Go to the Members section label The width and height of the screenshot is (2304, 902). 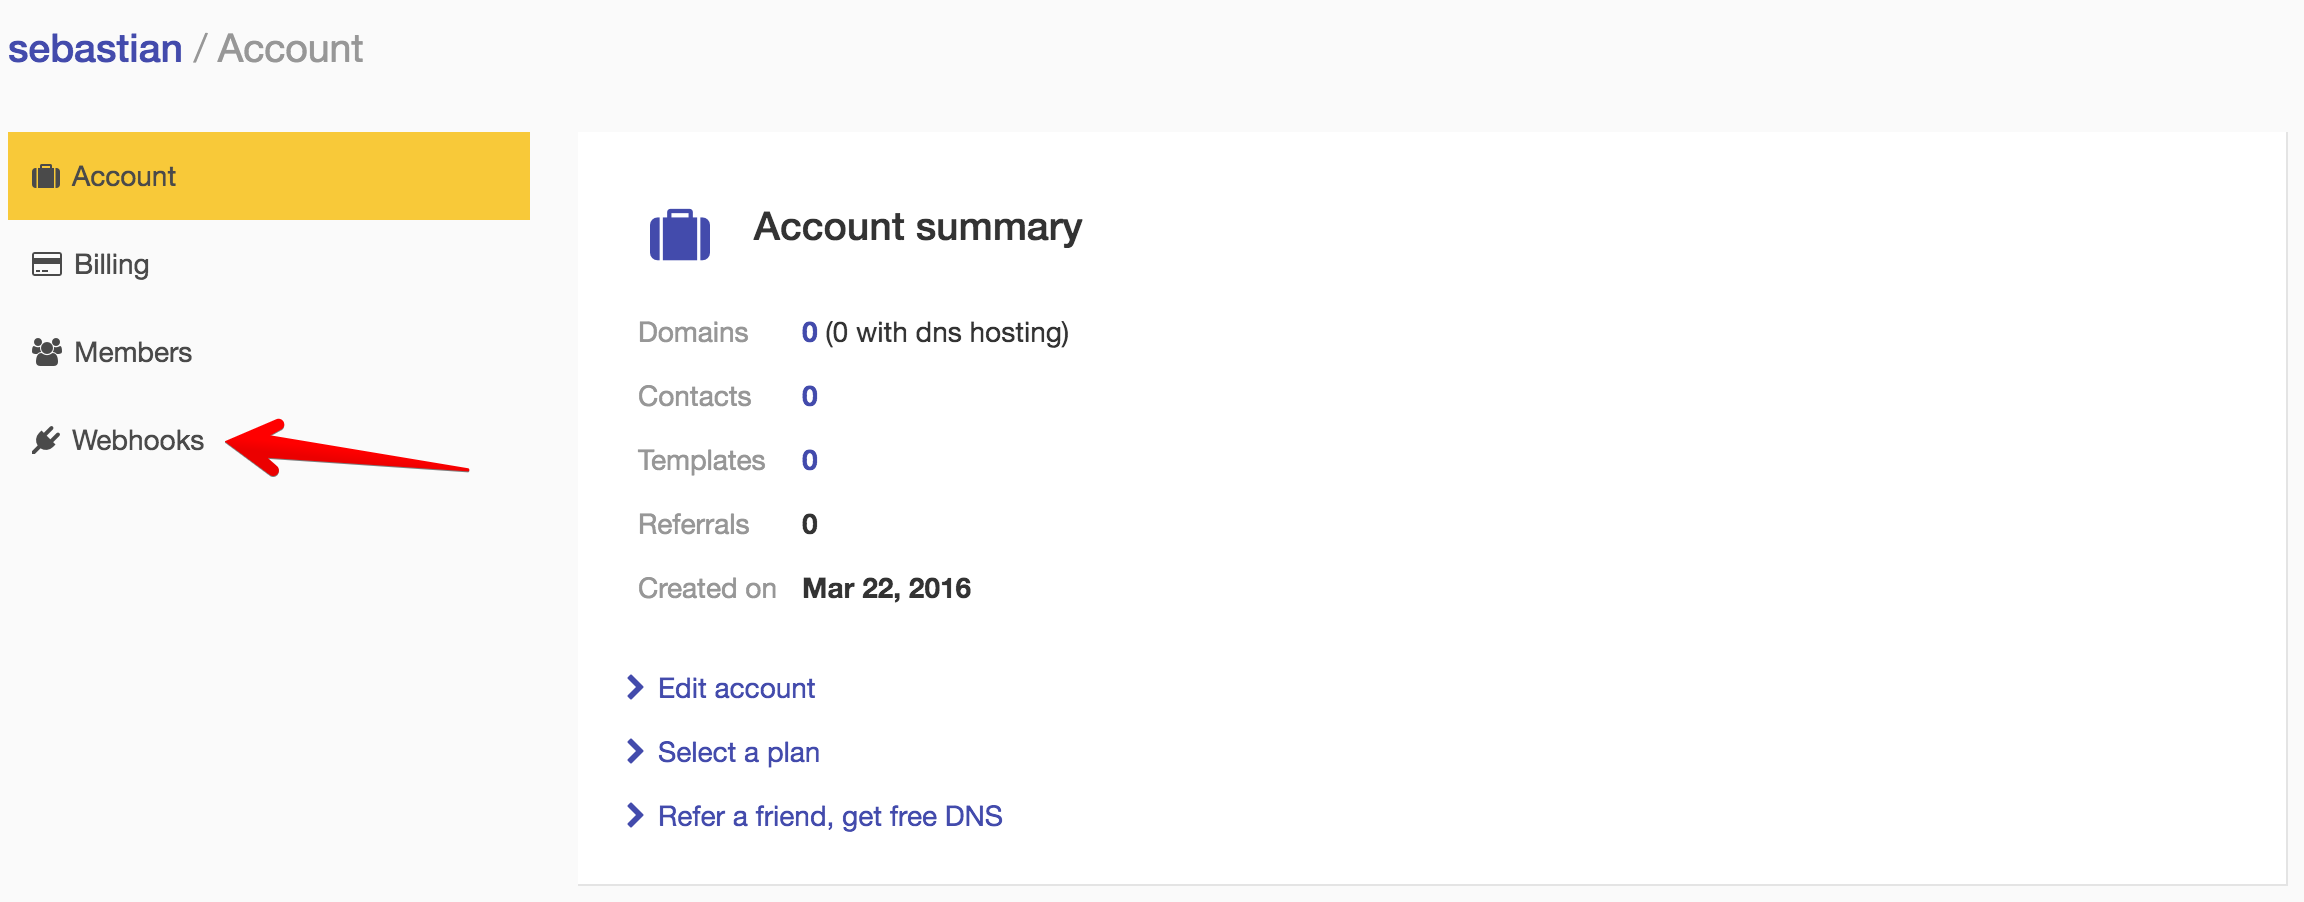coord(133,352)
